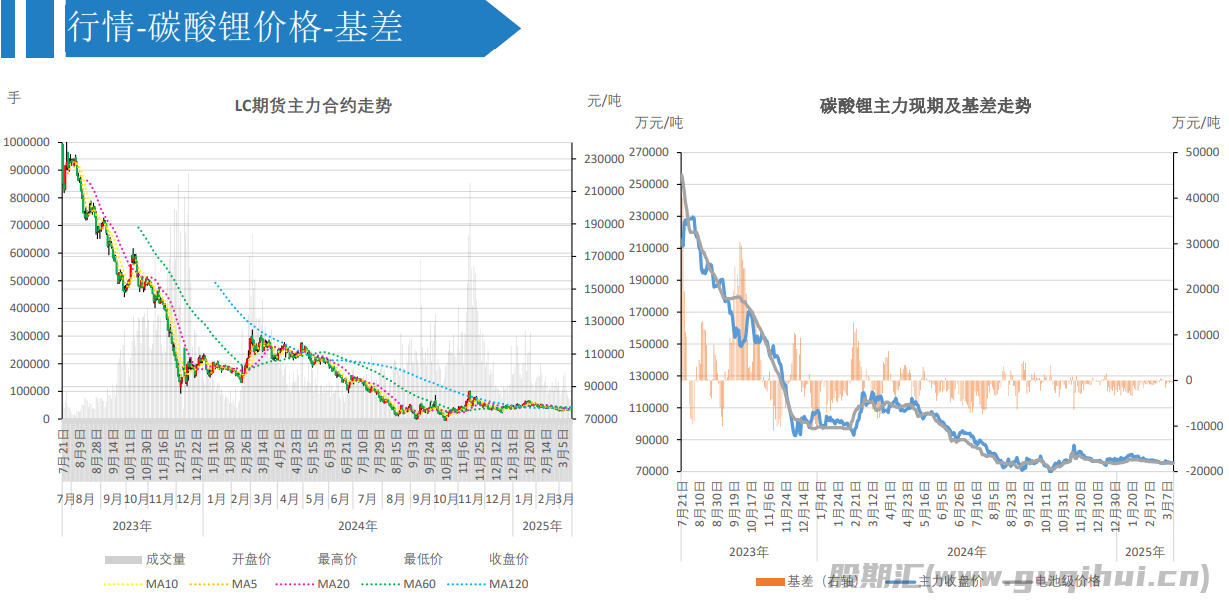The height and width of the screenshot is (608, 1229).
Task: Select the 成交量 gray legend marker
Action: (123, 559)
